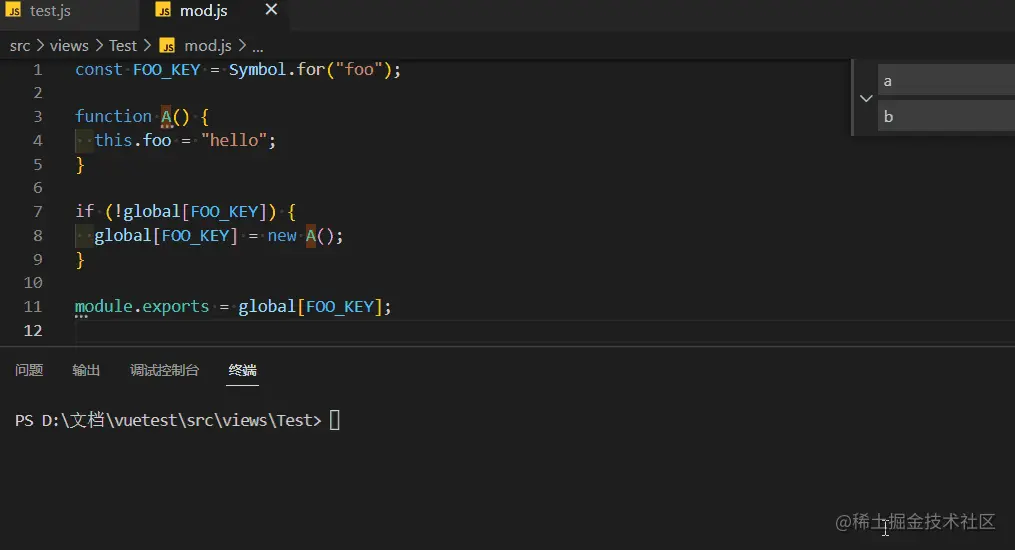Open the Test breadcrumb segment
The width and height of the screenshot is (1015, 550).
coord(123,46)
